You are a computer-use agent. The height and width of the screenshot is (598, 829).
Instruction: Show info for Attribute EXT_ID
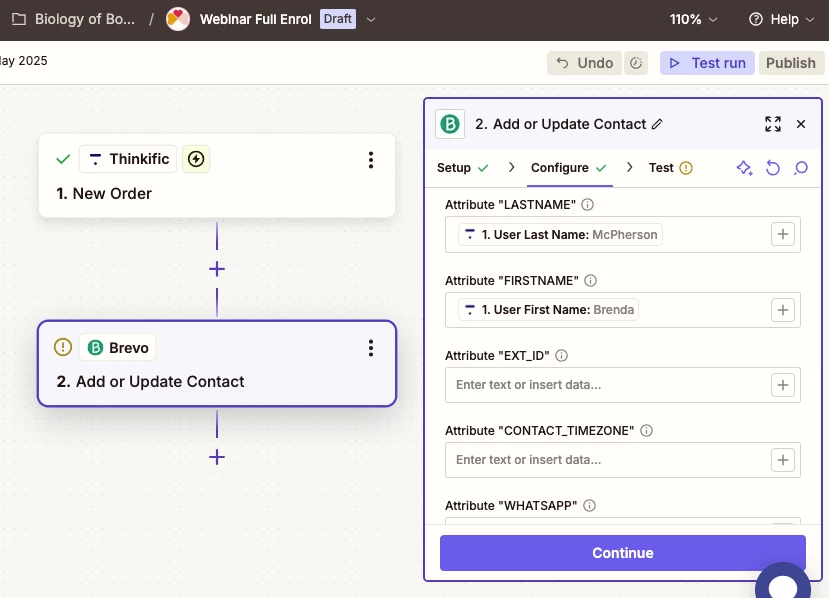point(561,356)
